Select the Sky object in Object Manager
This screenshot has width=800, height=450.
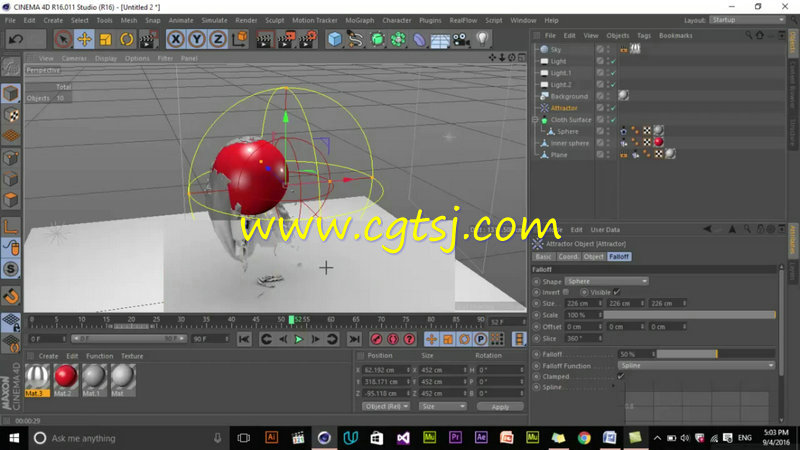556,49
